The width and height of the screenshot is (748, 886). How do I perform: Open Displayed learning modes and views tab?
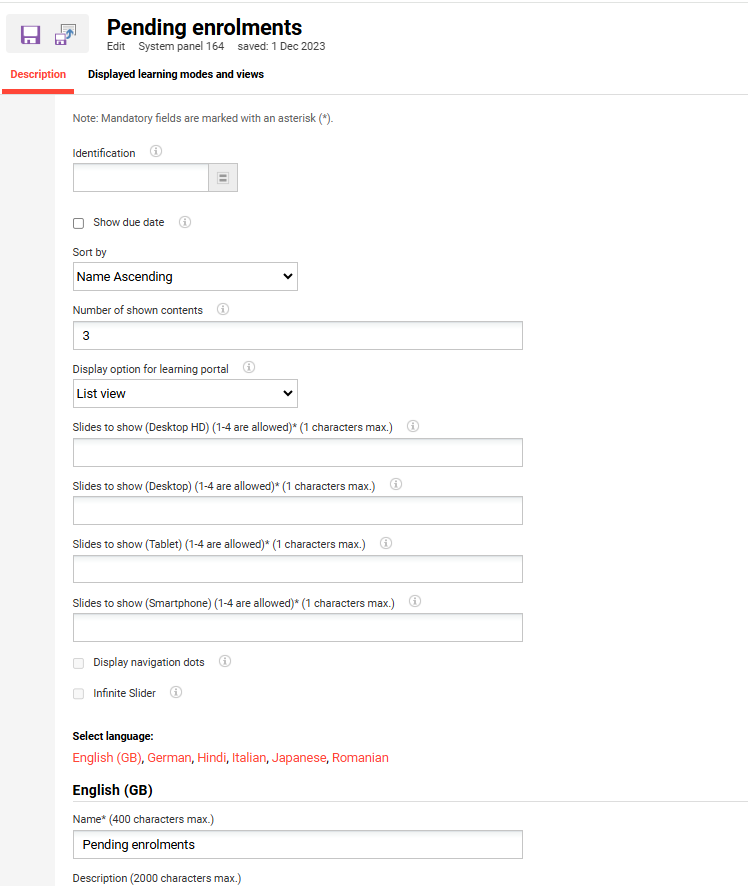pyautogui.click(x=176, y=75)
